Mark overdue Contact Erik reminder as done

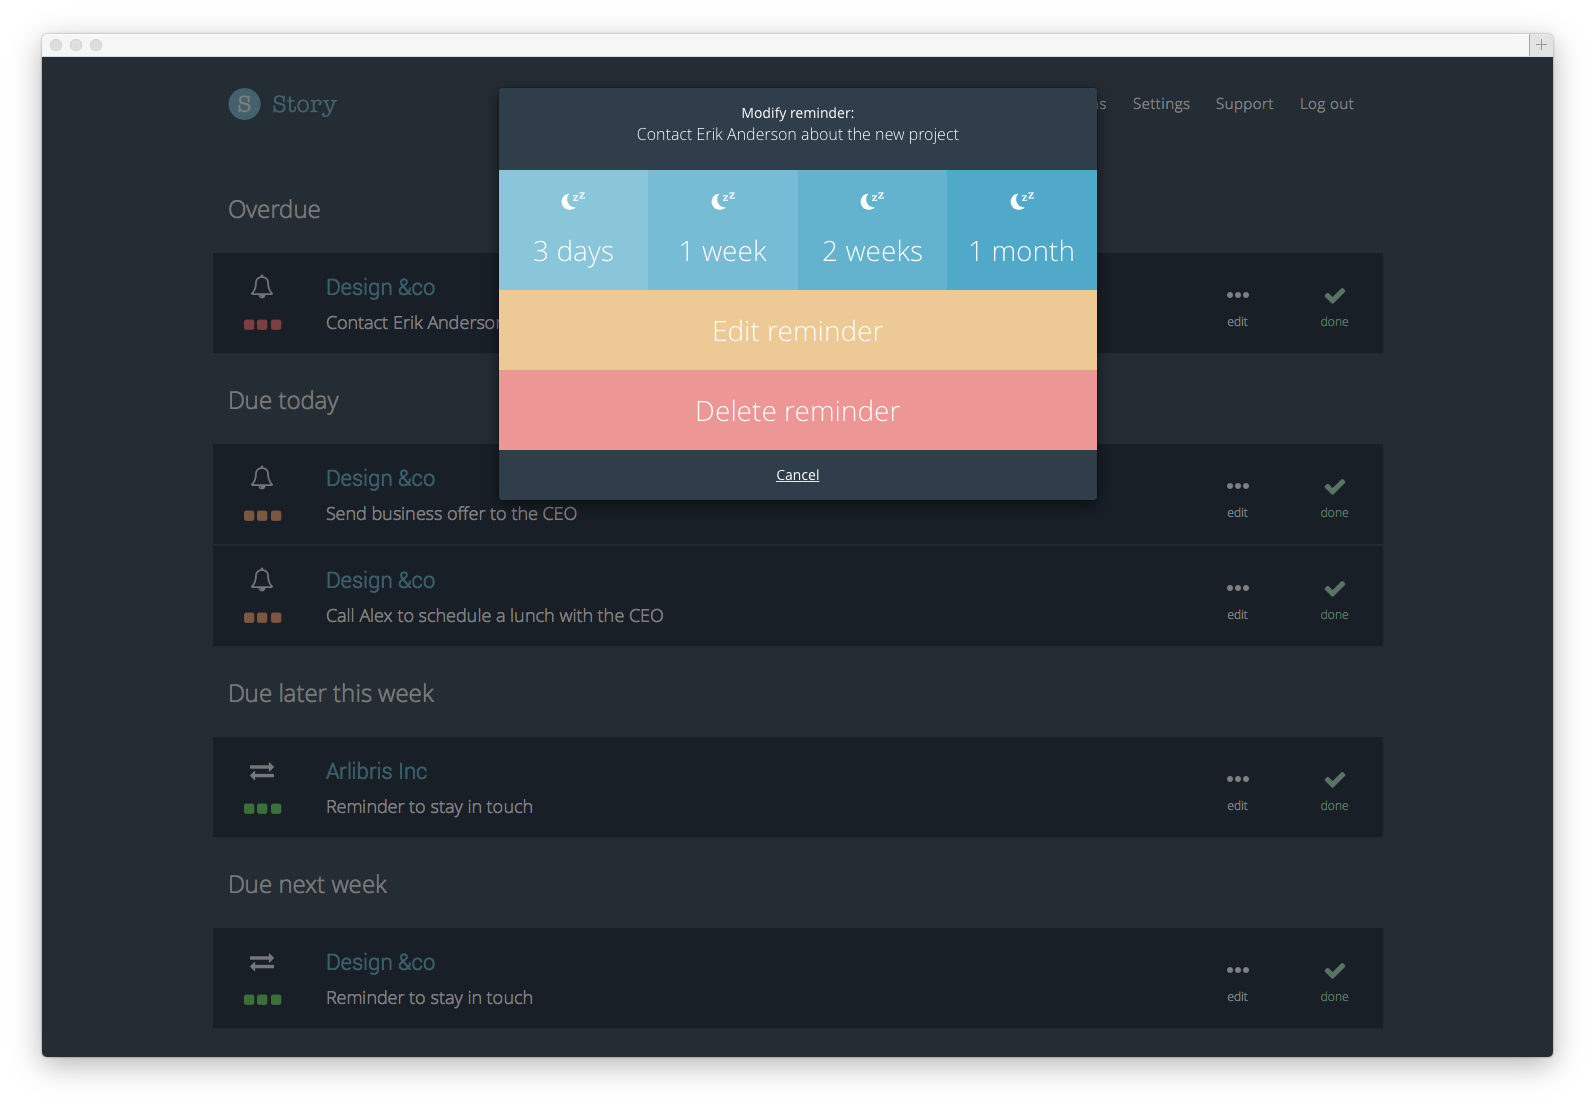[x=1334, y=306]
